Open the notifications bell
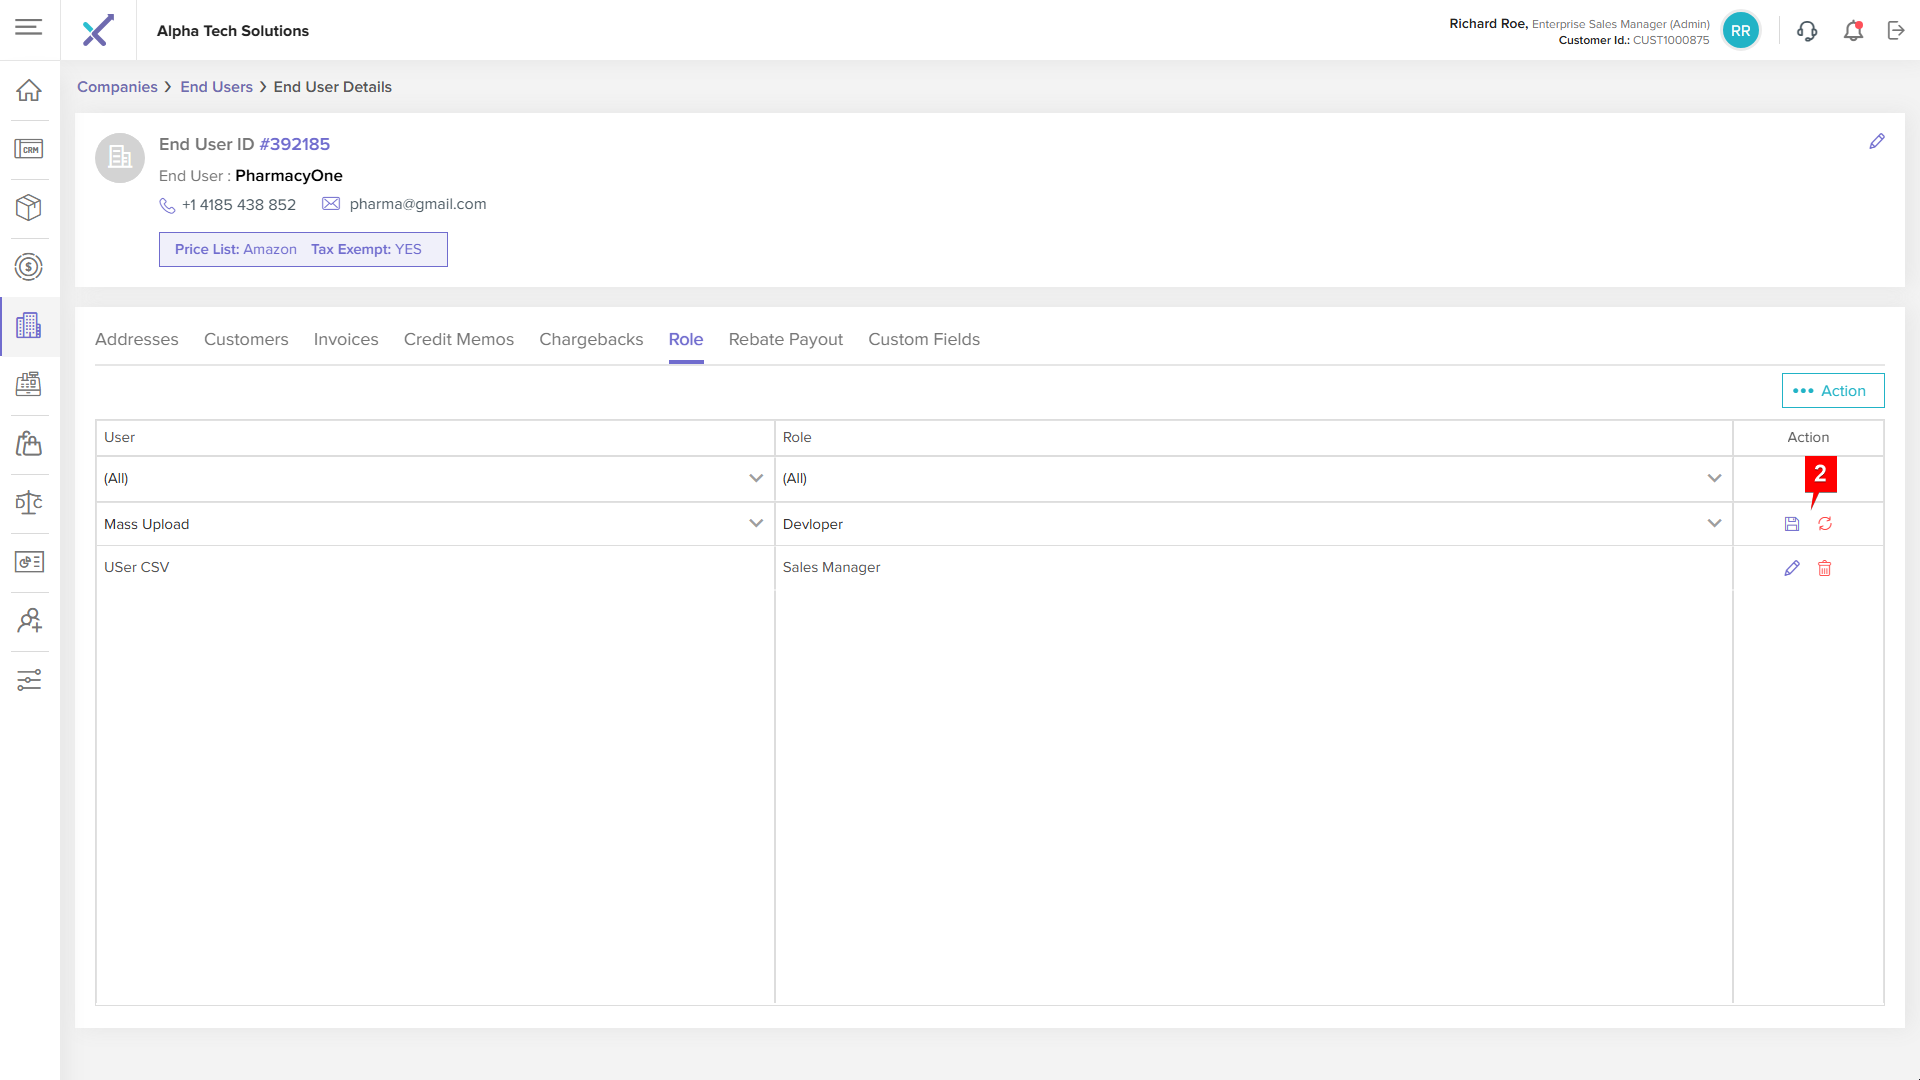Viewport: 1920px width, 1080px height. tap(1853, 31)
